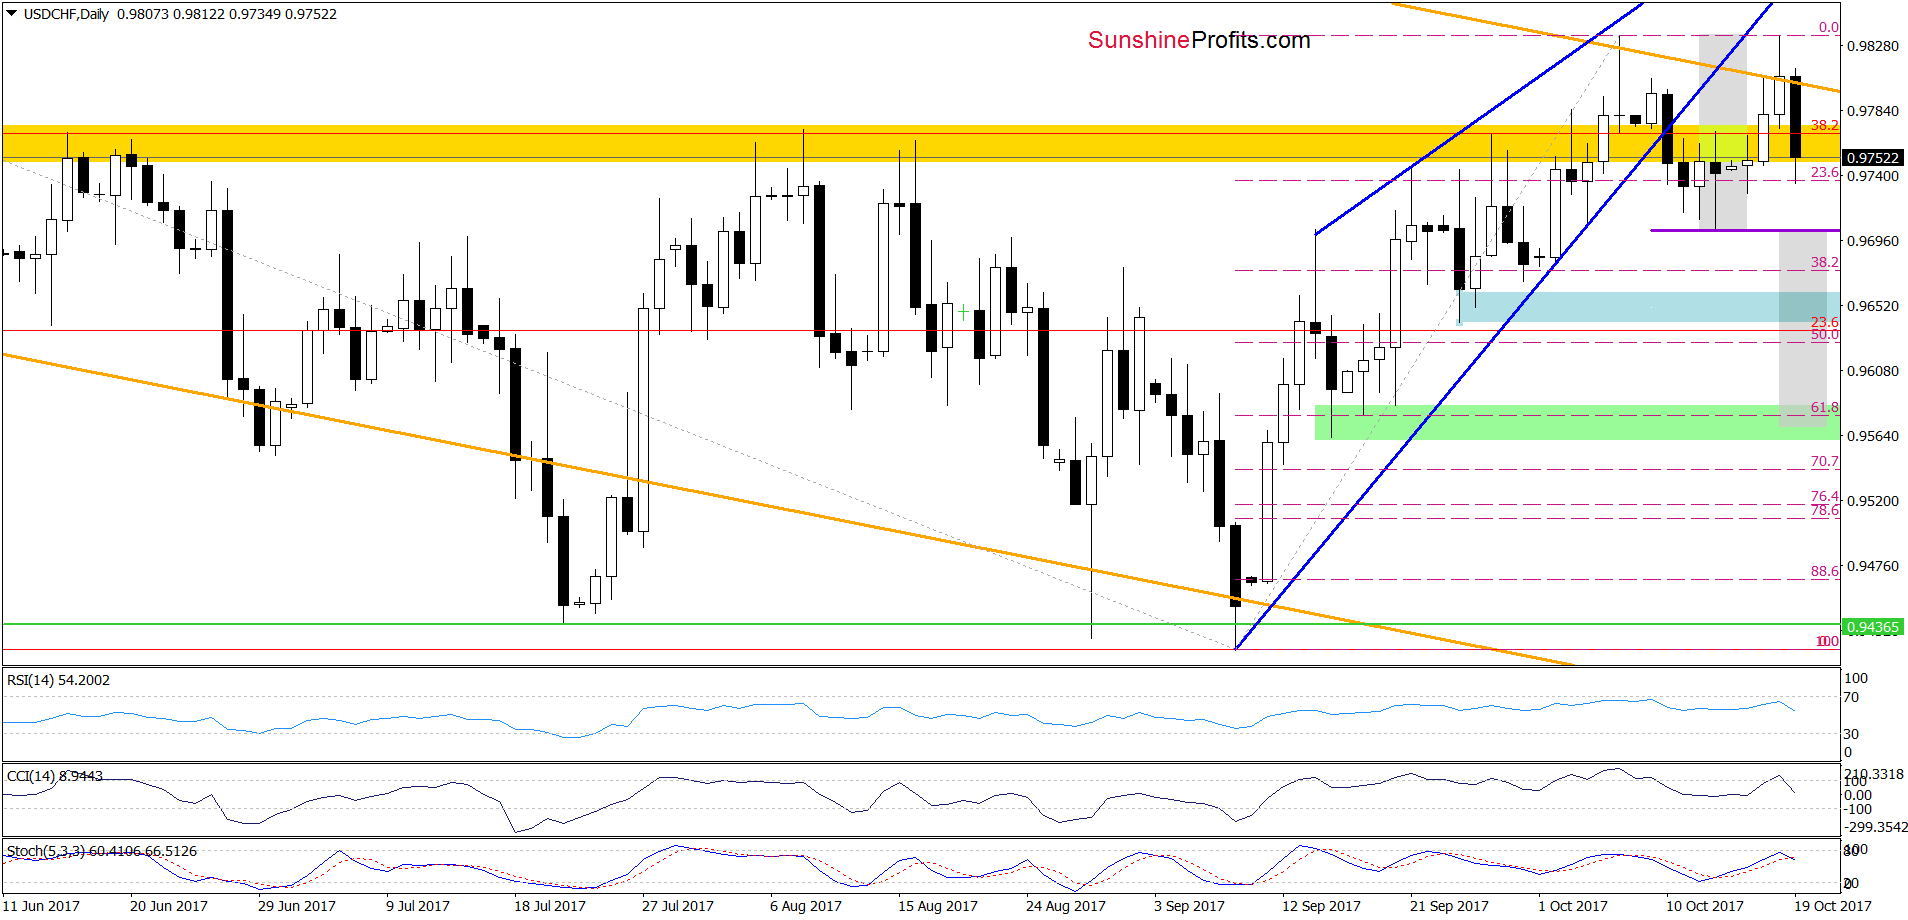Click the 24 Aug 2017 date label
The width and height of the screenshot is (1908, 920).
coord(1066,906)
